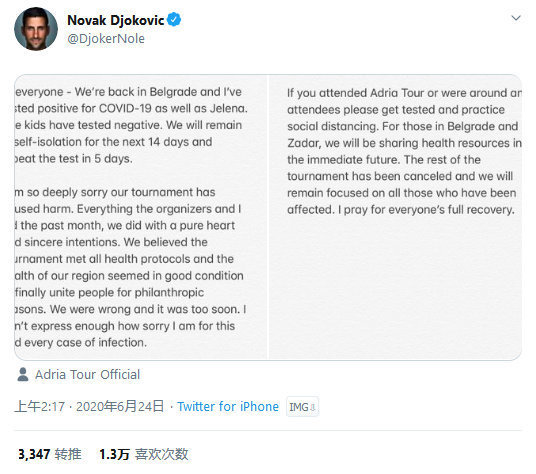Open the @DjokerNole handle link

coord(106,39)
